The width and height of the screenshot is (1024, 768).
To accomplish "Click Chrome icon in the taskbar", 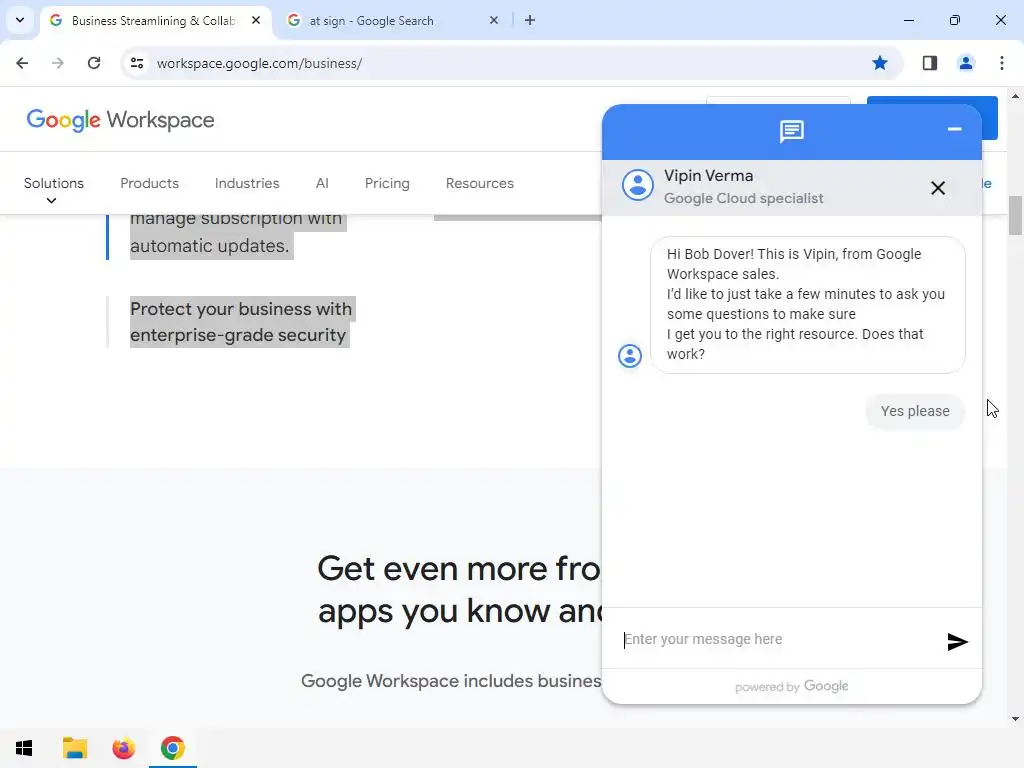I will tap(172, 748).
